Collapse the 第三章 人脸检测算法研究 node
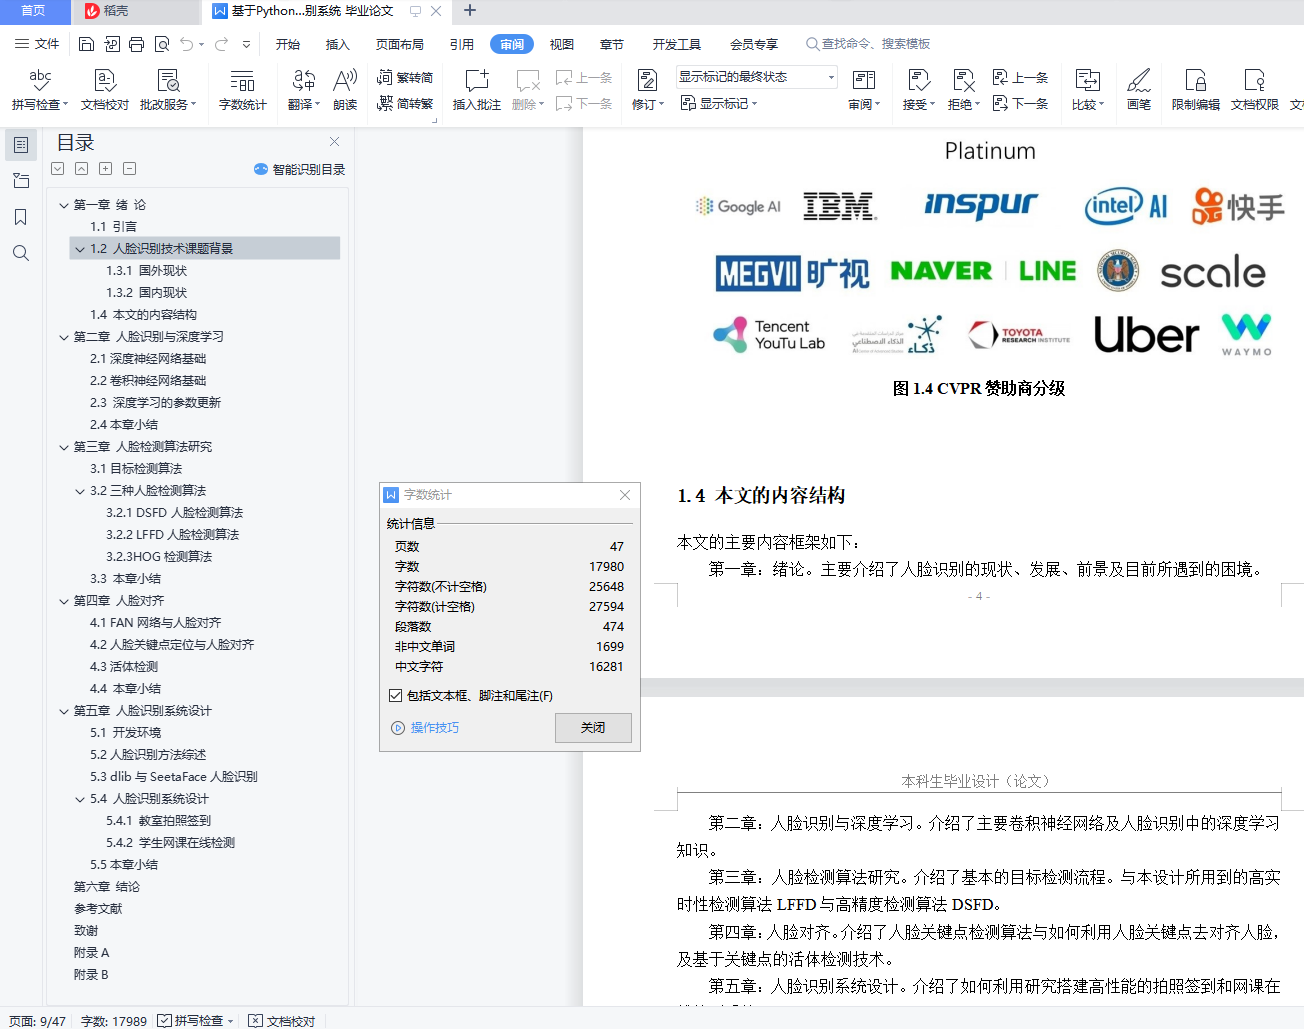This screenshot has width=1304, height=1029. [64, 447]
